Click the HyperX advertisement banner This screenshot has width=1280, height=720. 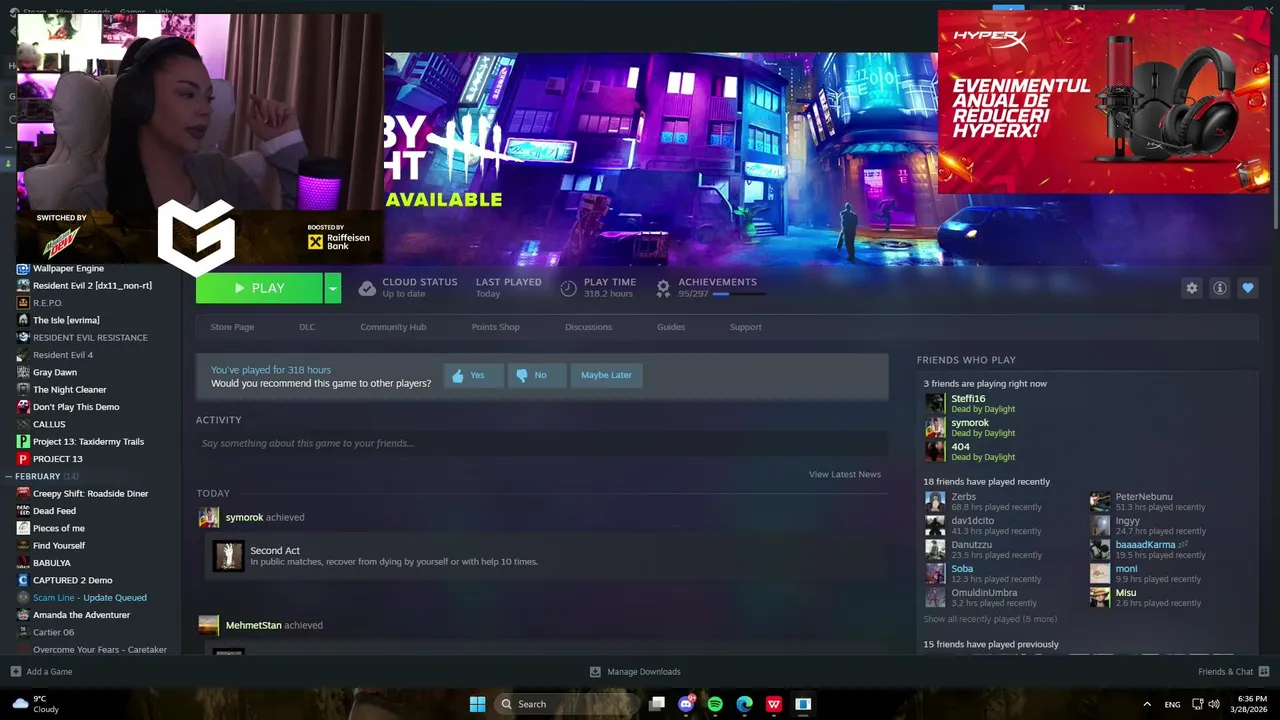pyautogui.click(x=1104, y=102)
